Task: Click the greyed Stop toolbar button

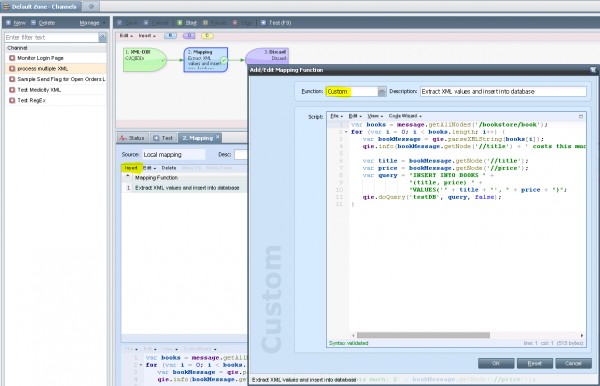Action: (x=242, y=23)
